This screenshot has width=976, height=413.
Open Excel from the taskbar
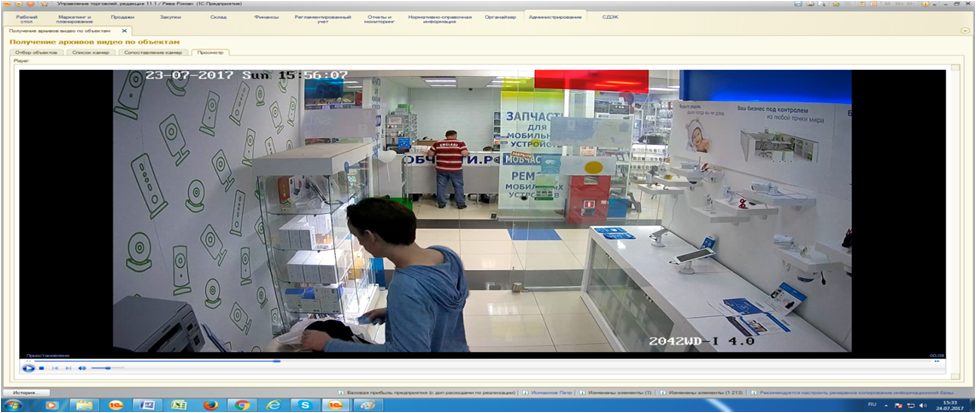[x=179, y=405]
